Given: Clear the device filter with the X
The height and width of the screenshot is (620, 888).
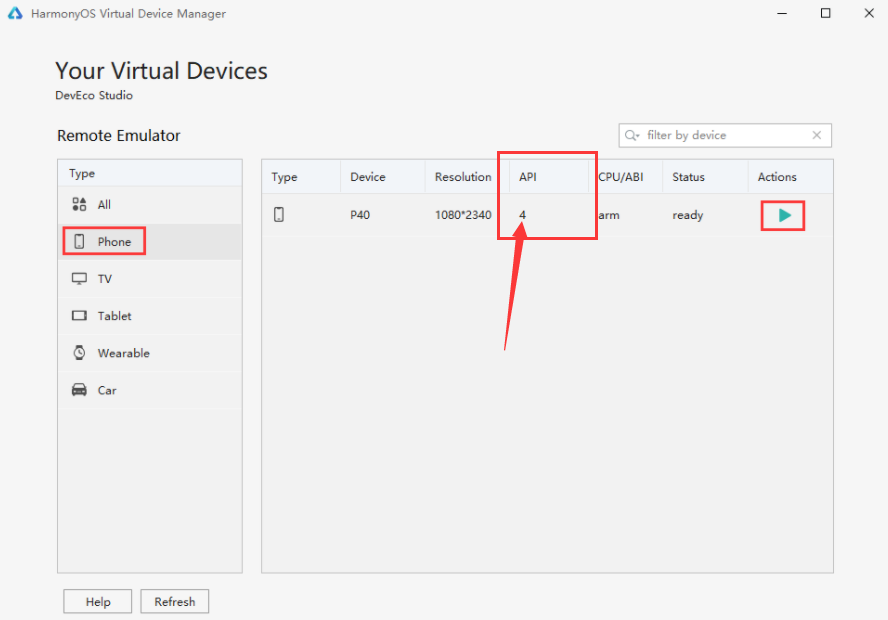Looking at the screenshot, I should 816,135.
